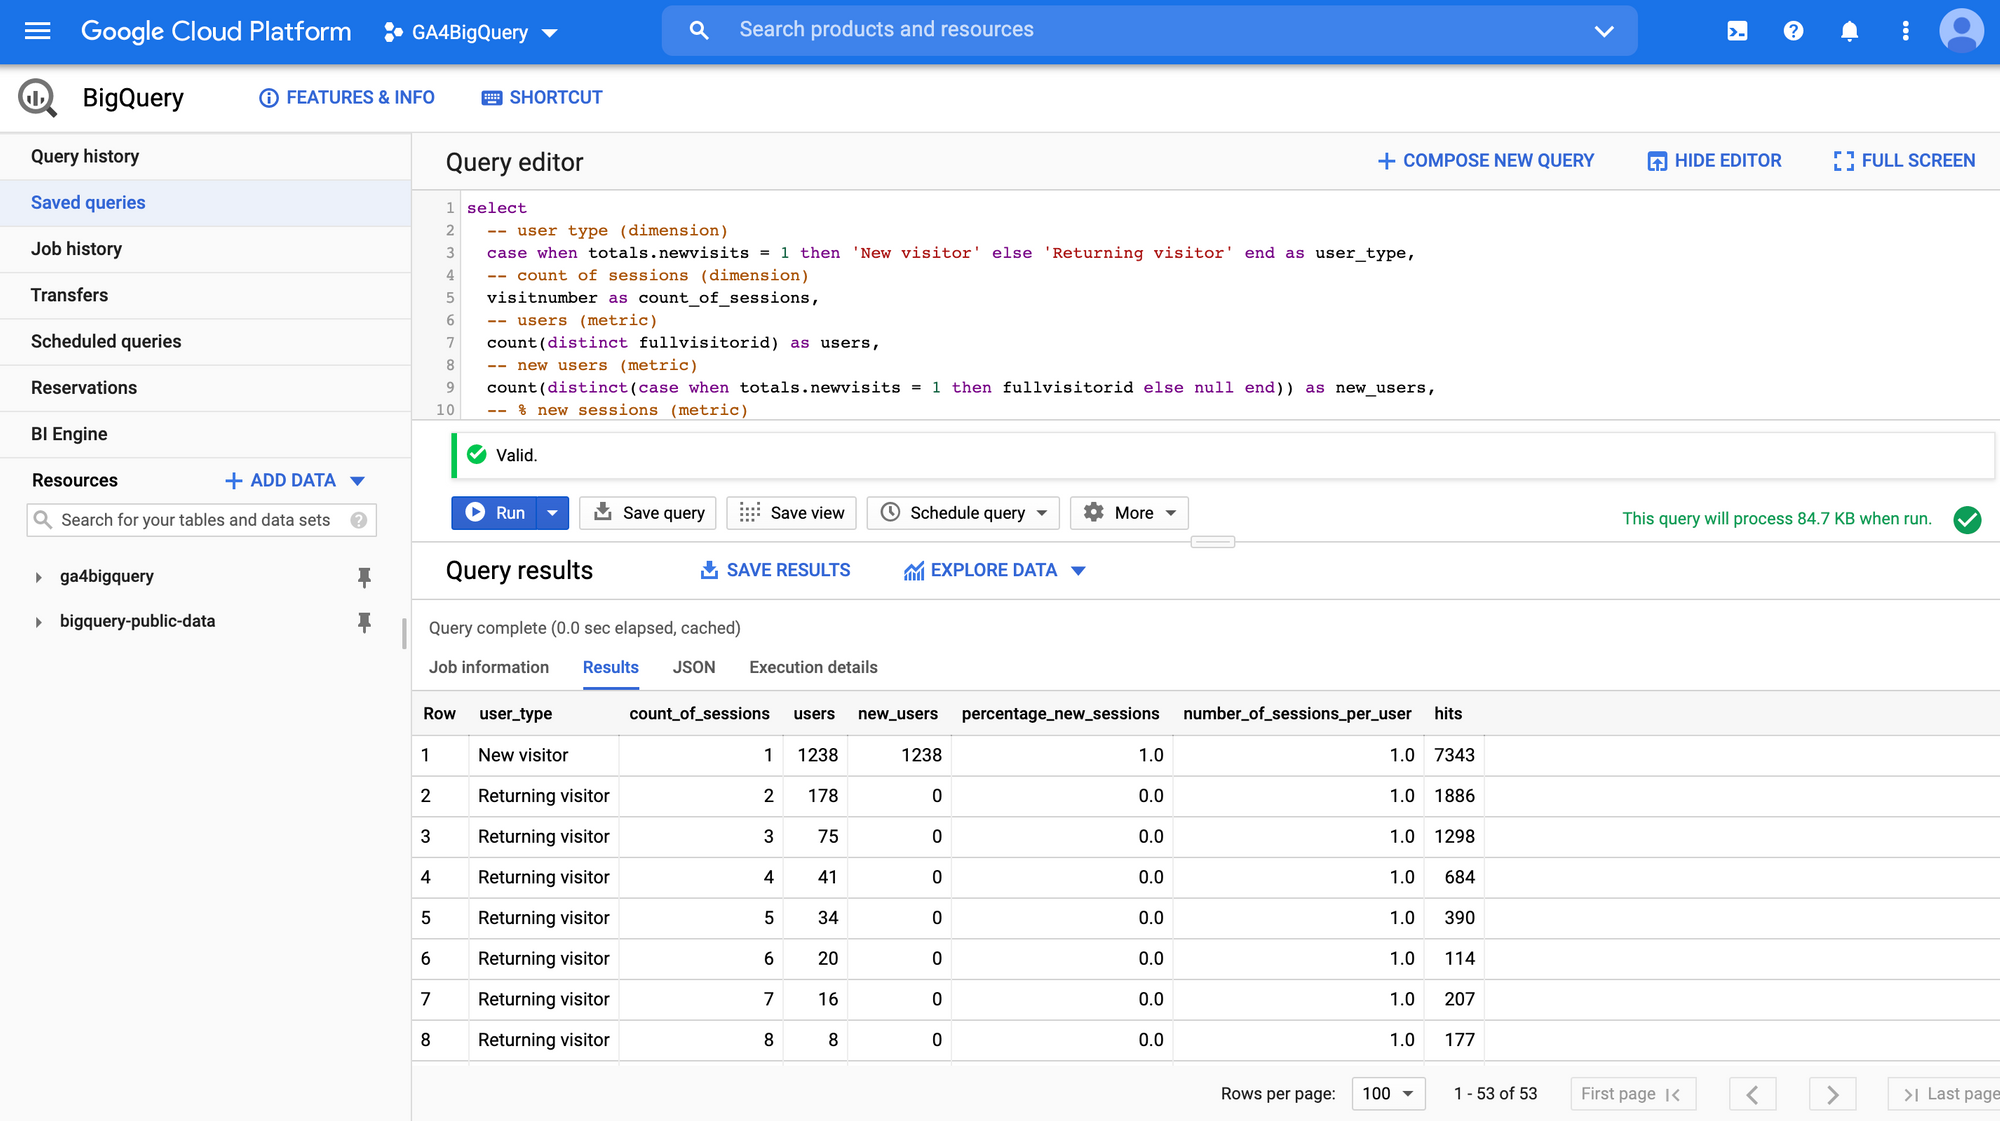The image size is (2000, 1121).
Task: Click the Save view button
Action: [792, 513]
